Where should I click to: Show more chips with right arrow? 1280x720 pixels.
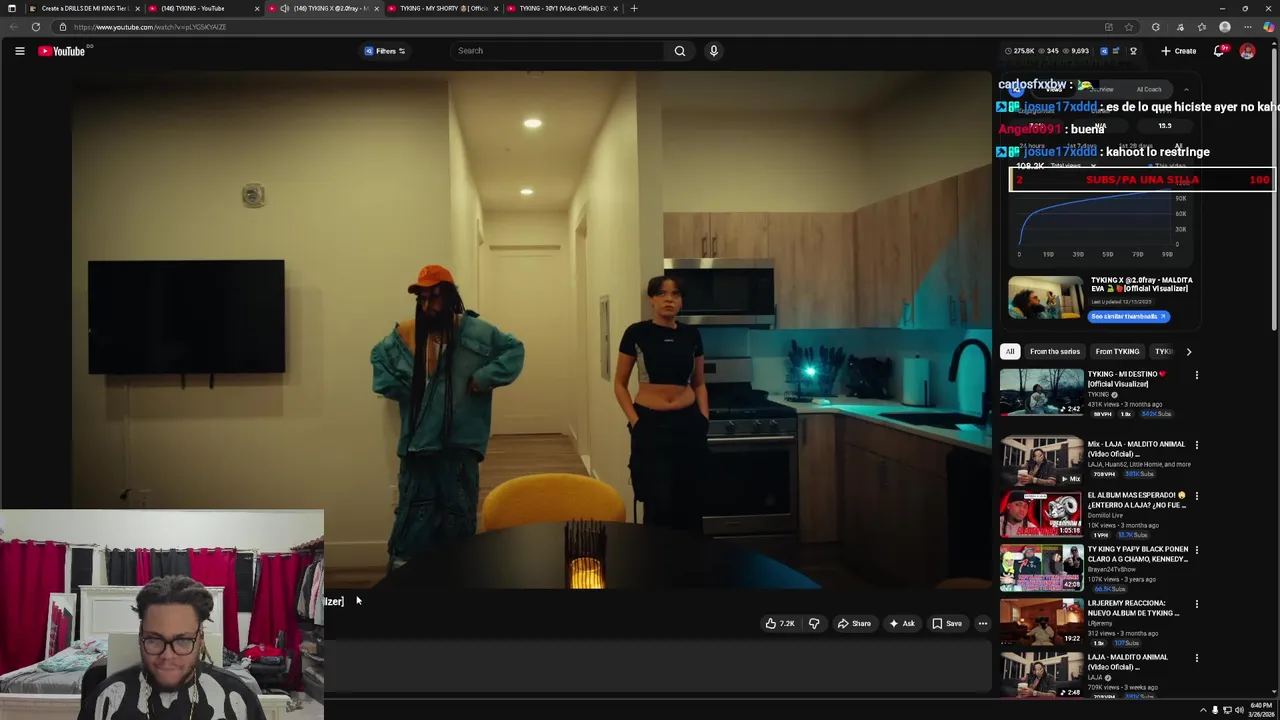click(1188, 352)
